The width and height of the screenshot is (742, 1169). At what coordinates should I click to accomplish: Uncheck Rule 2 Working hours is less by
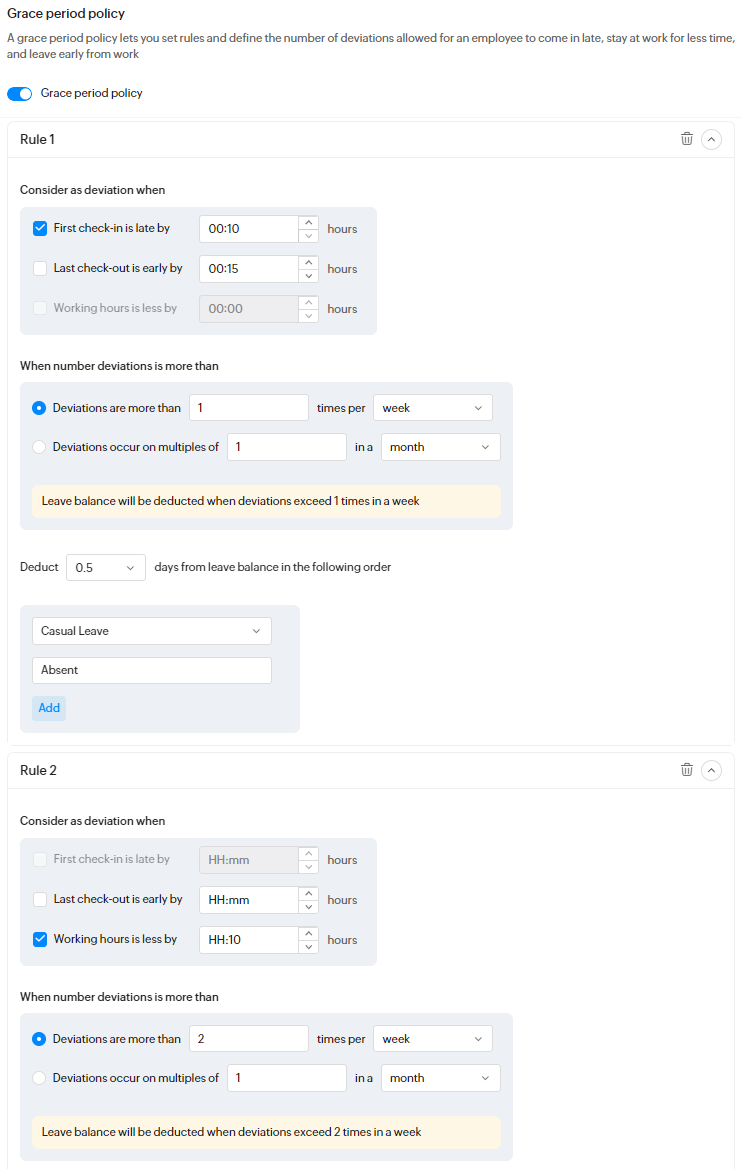[x=40, y=939]
